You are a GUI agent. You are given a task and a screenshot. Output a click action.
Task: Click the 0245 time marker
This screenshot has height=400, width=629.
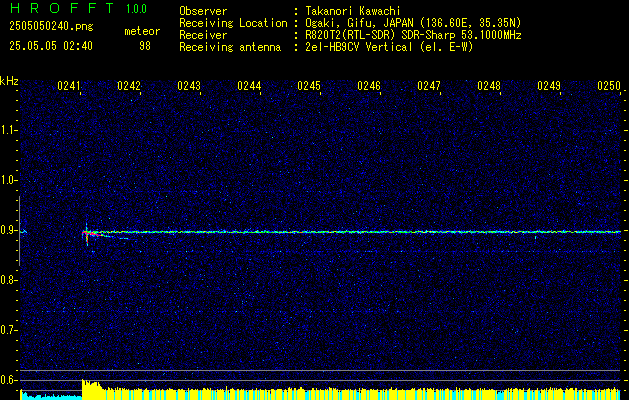tap(309, 86)
